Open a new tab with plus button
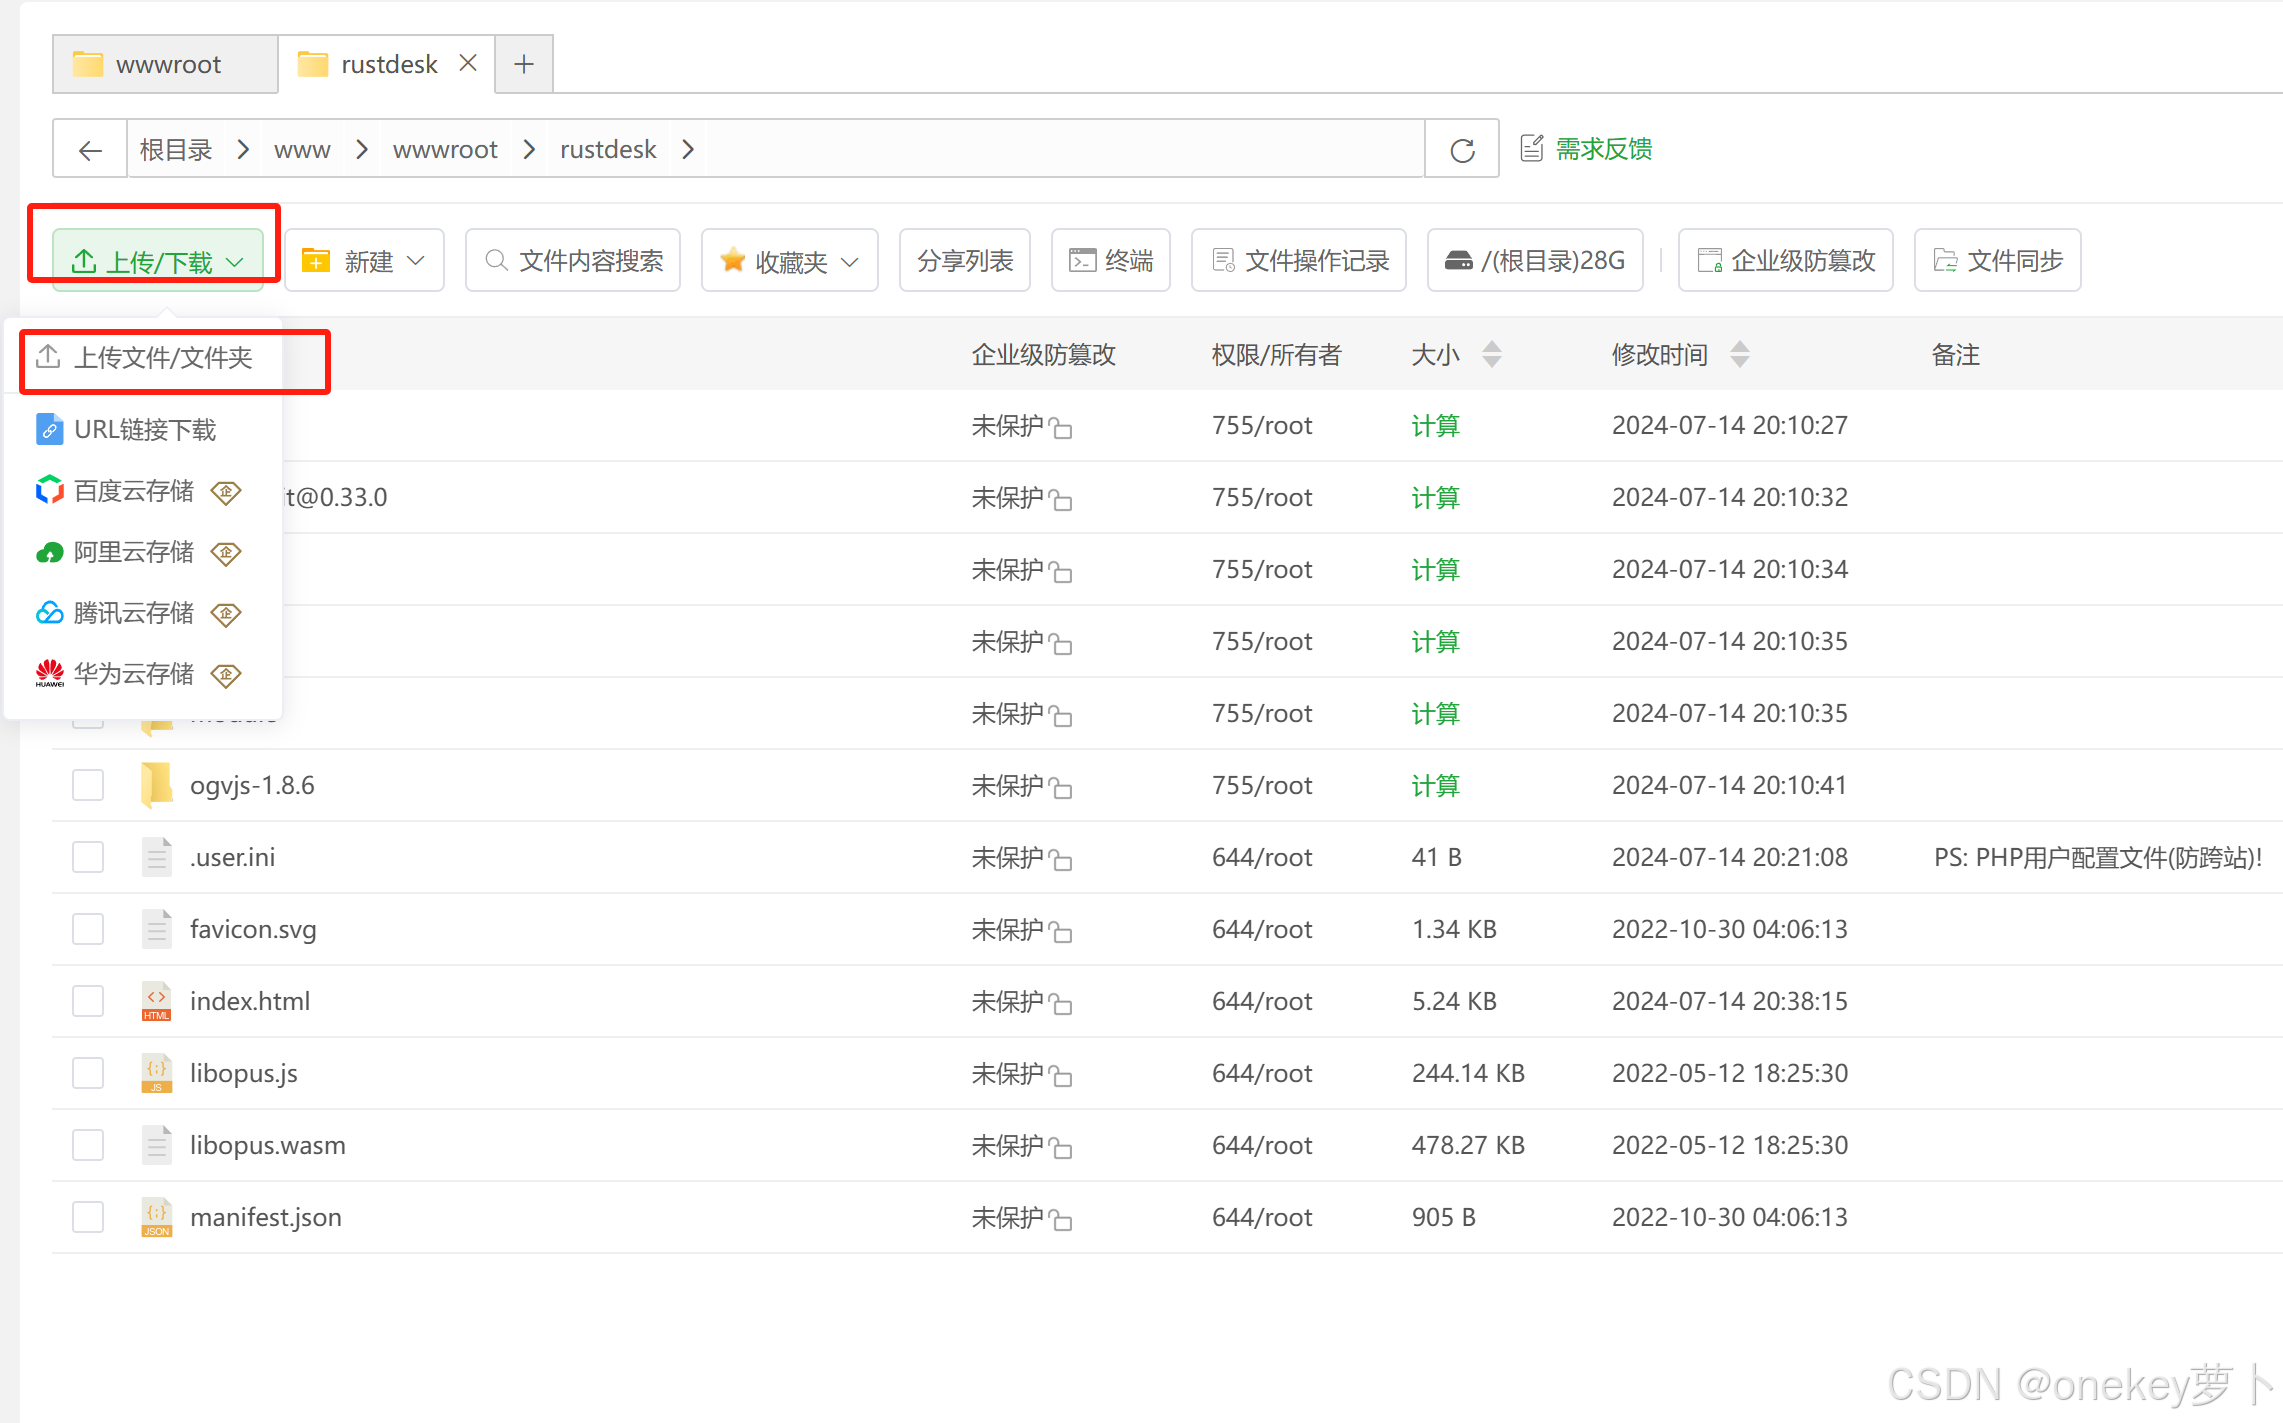This screenshot has height=1423, width=2283. [x=524, y=64]
